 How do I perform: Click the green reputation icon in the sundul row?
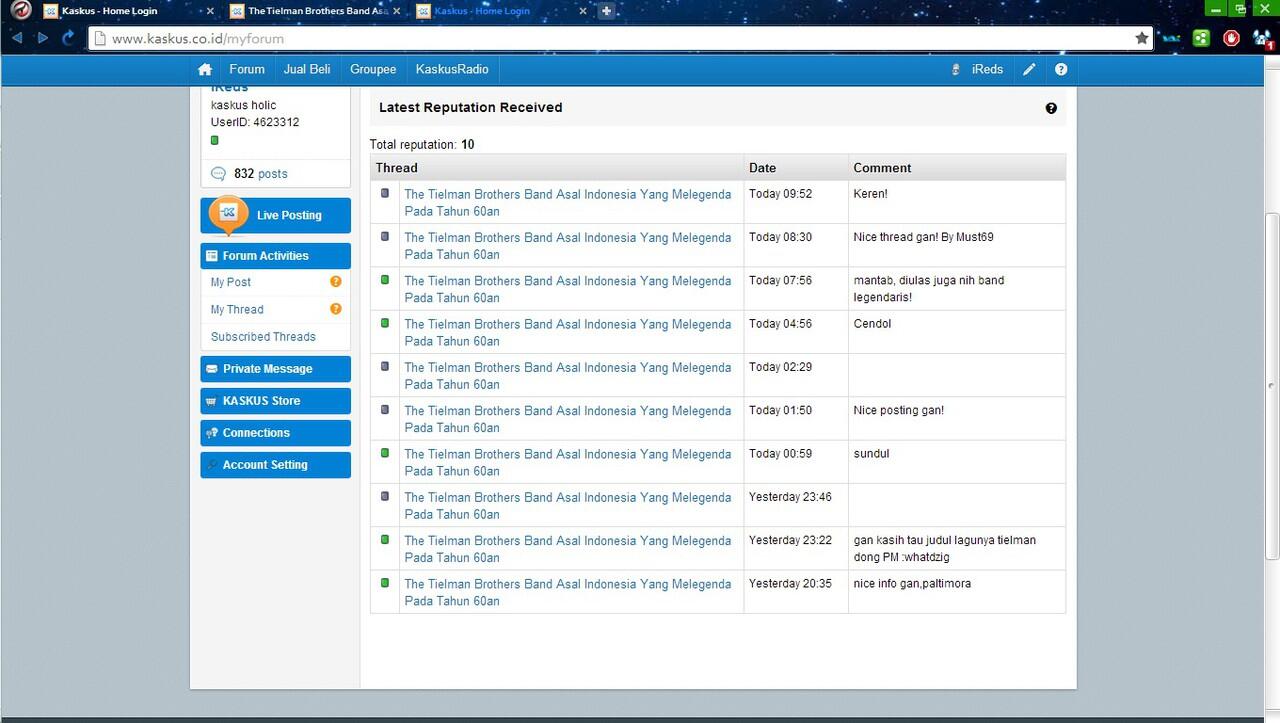pyautogui.click(x=385, y=453)
